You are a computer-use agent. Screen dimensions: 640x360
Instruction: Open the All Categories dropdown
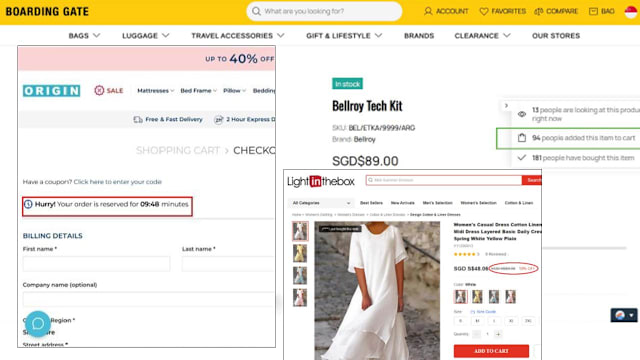click(x=321, y=203)
